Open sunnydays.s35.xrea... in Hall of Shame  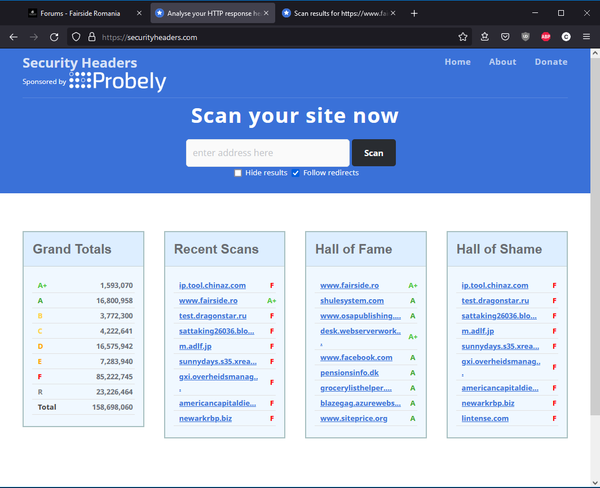tap(500, 346)
